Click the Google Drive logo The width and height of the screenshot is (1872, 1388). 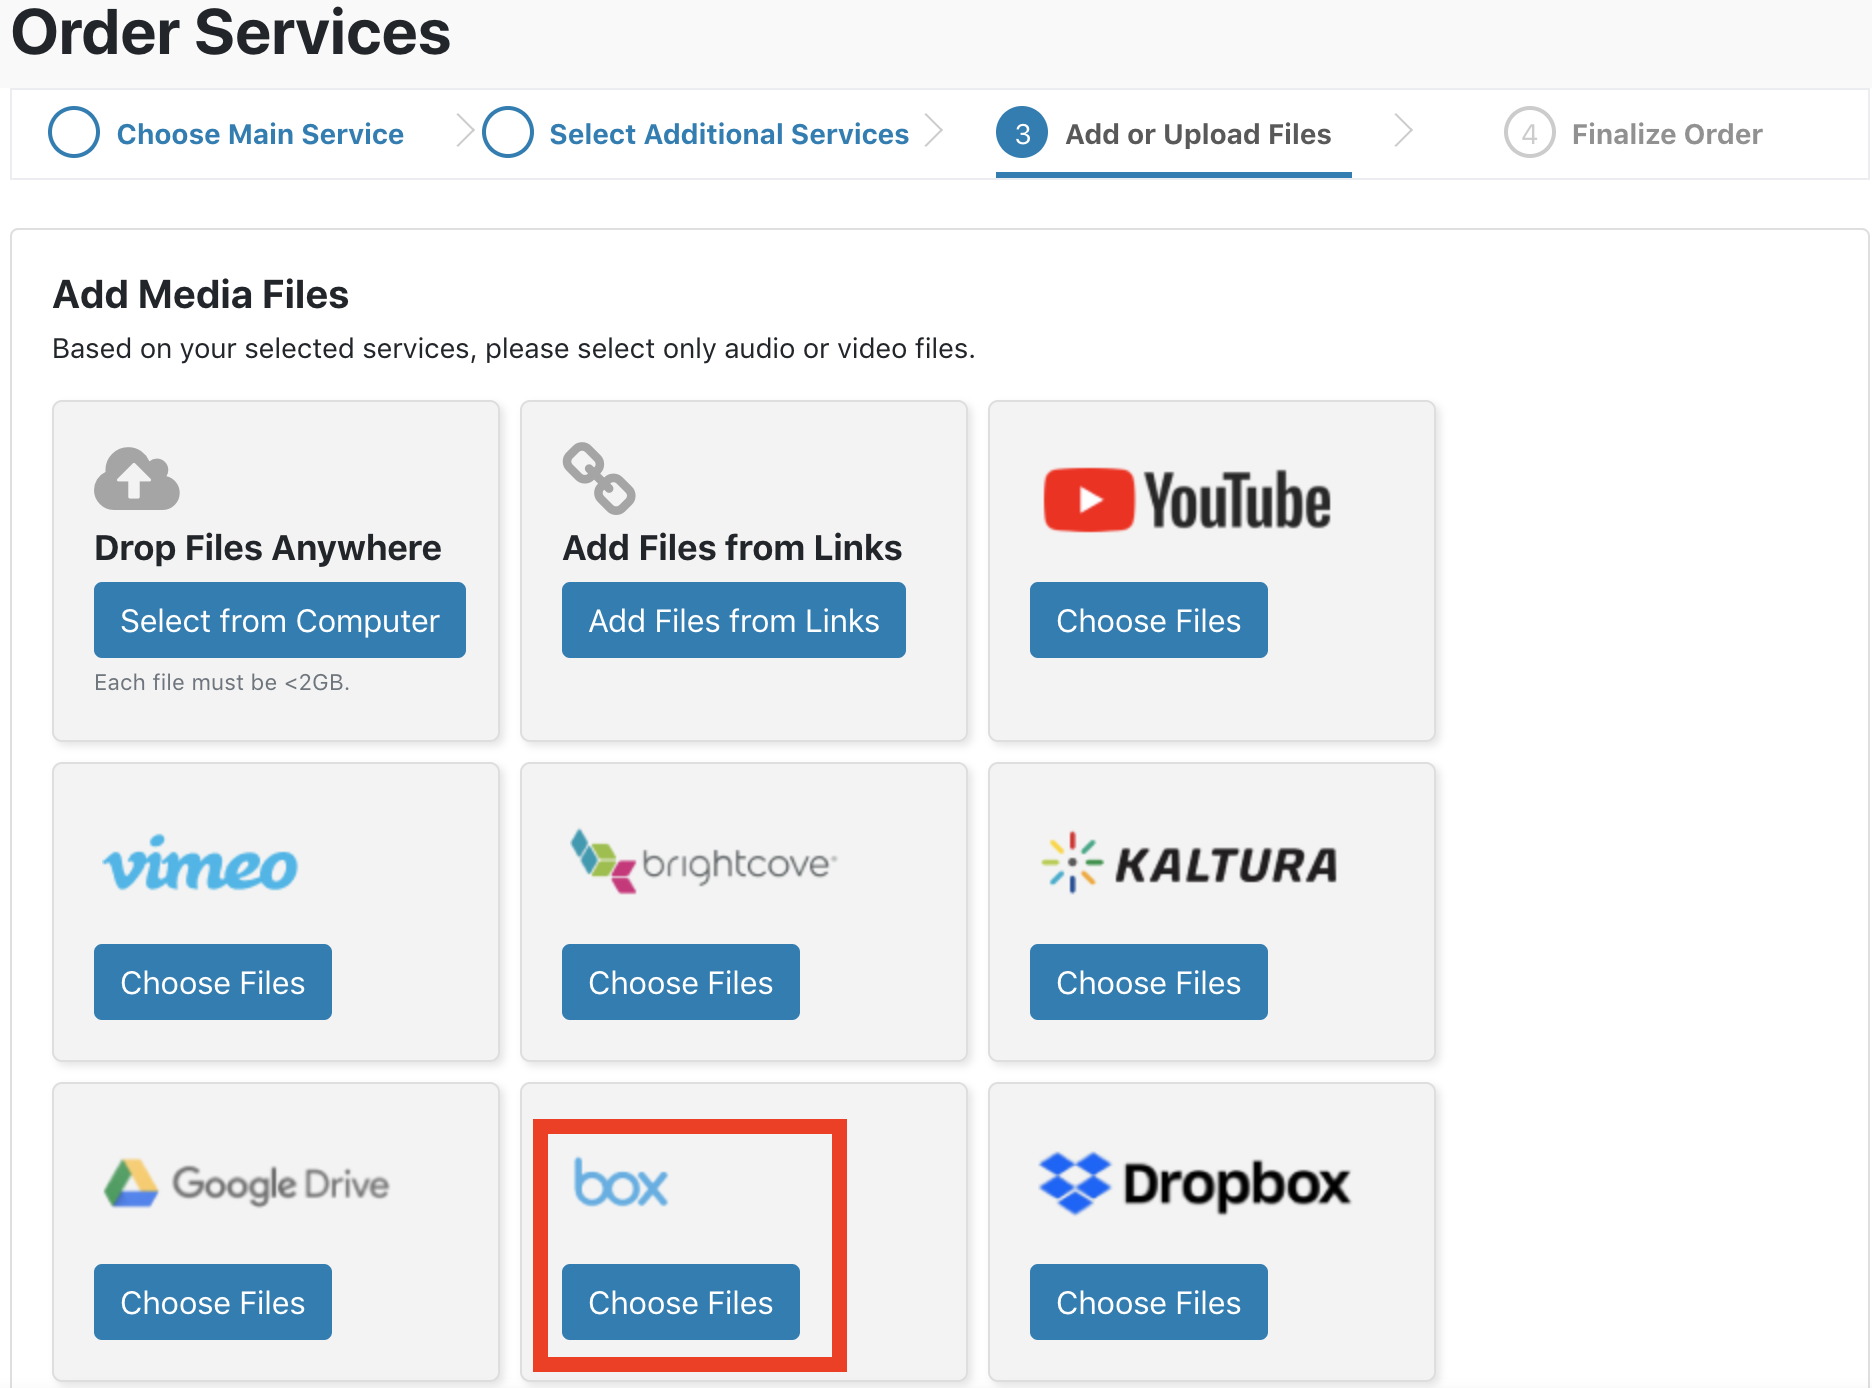247,1184
